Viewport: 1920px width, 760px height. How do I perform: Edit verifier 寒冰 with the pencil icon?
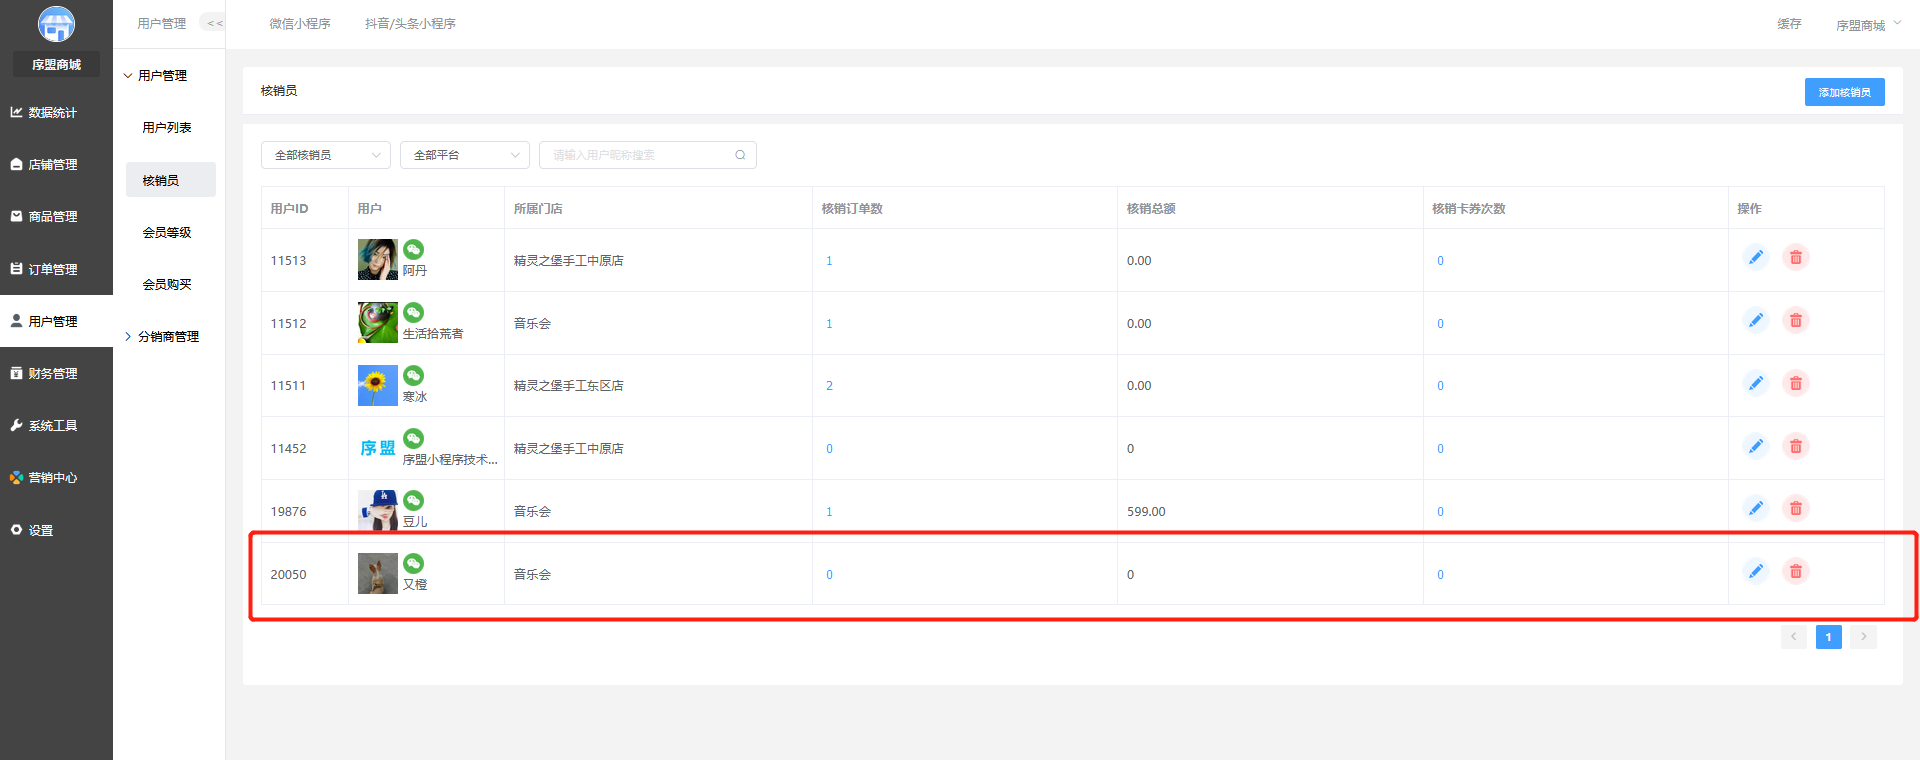[1755, 384]
